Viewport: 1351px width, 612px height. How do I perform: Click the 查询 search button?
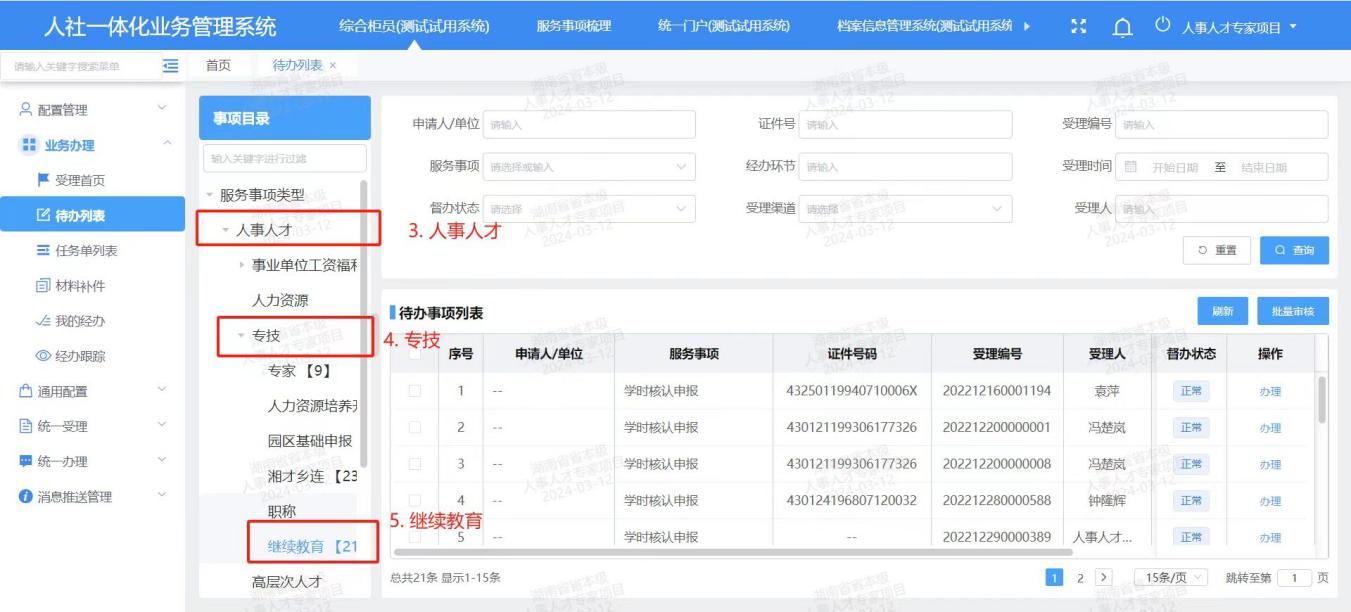click(1294, 250)
